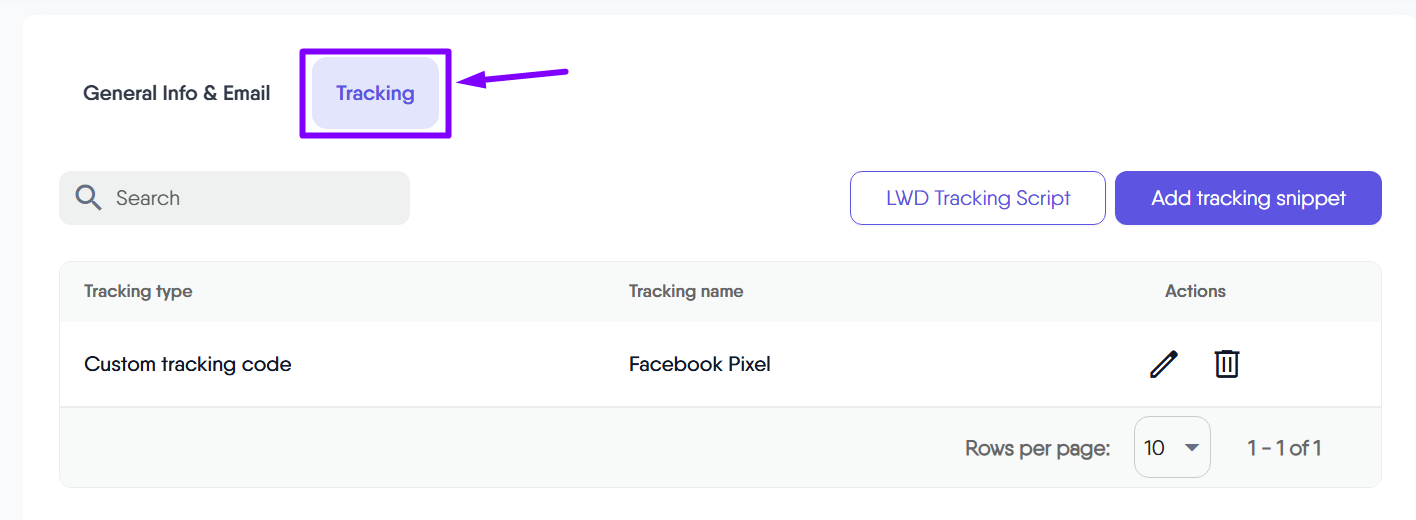Select the Tracking tab
Screen dimensions: 1416x520
(375, 93)
